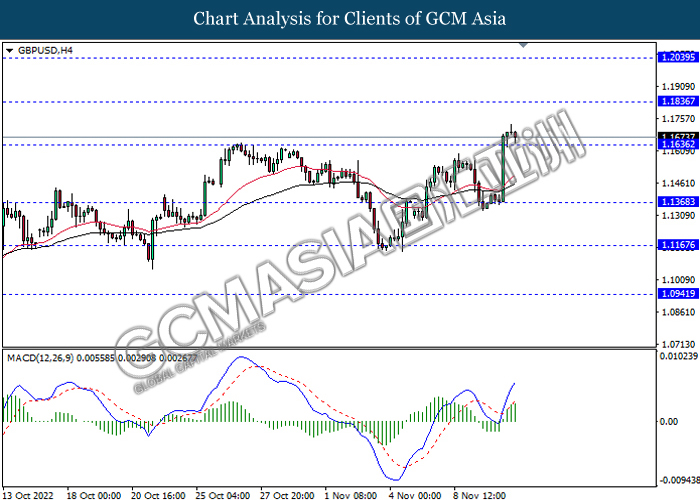700x500 pixels.
Task: Click the MACD zero level 0.00 label
Action: coord(667,421)
